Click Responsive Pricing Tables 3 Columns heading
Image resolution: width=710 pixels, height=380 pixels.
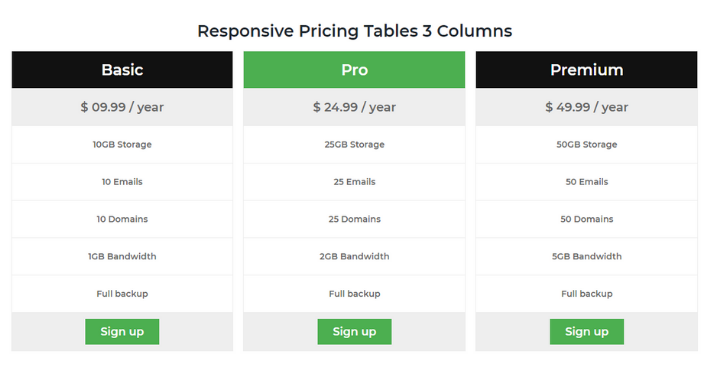[x=355, y=31]
